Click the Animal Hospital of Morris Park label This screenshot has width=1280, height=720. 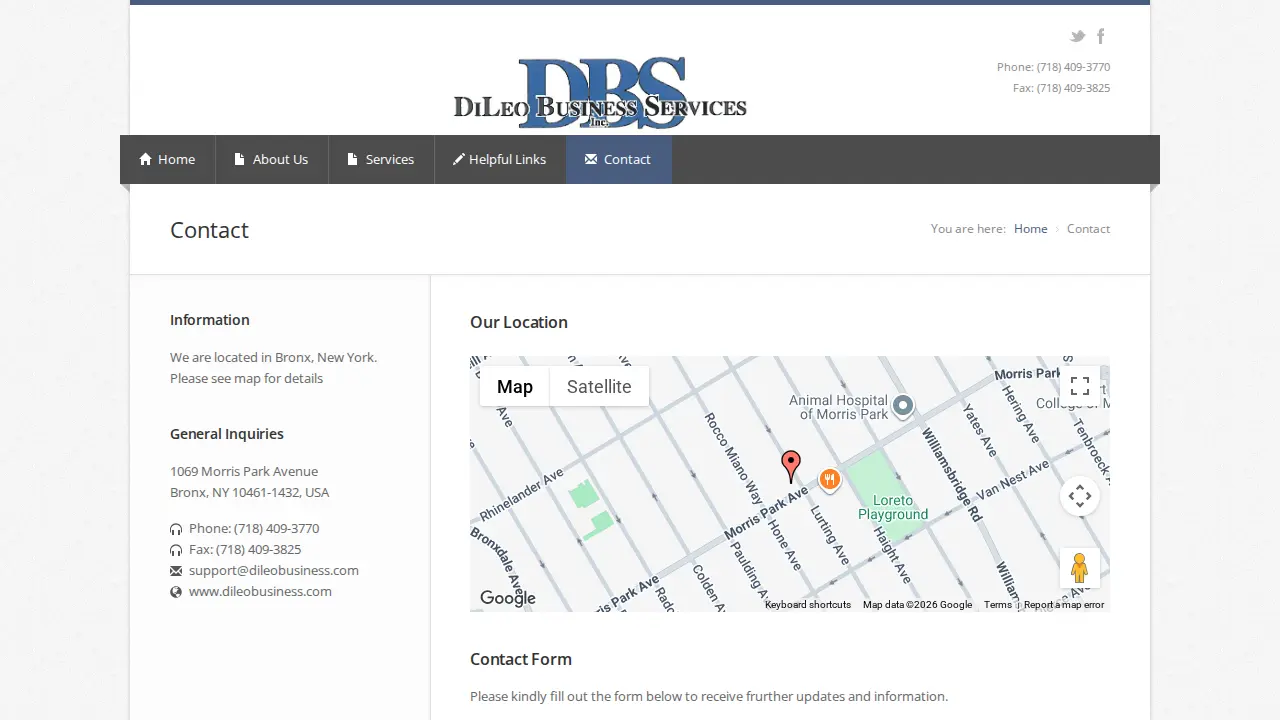(x=839, y=407)
